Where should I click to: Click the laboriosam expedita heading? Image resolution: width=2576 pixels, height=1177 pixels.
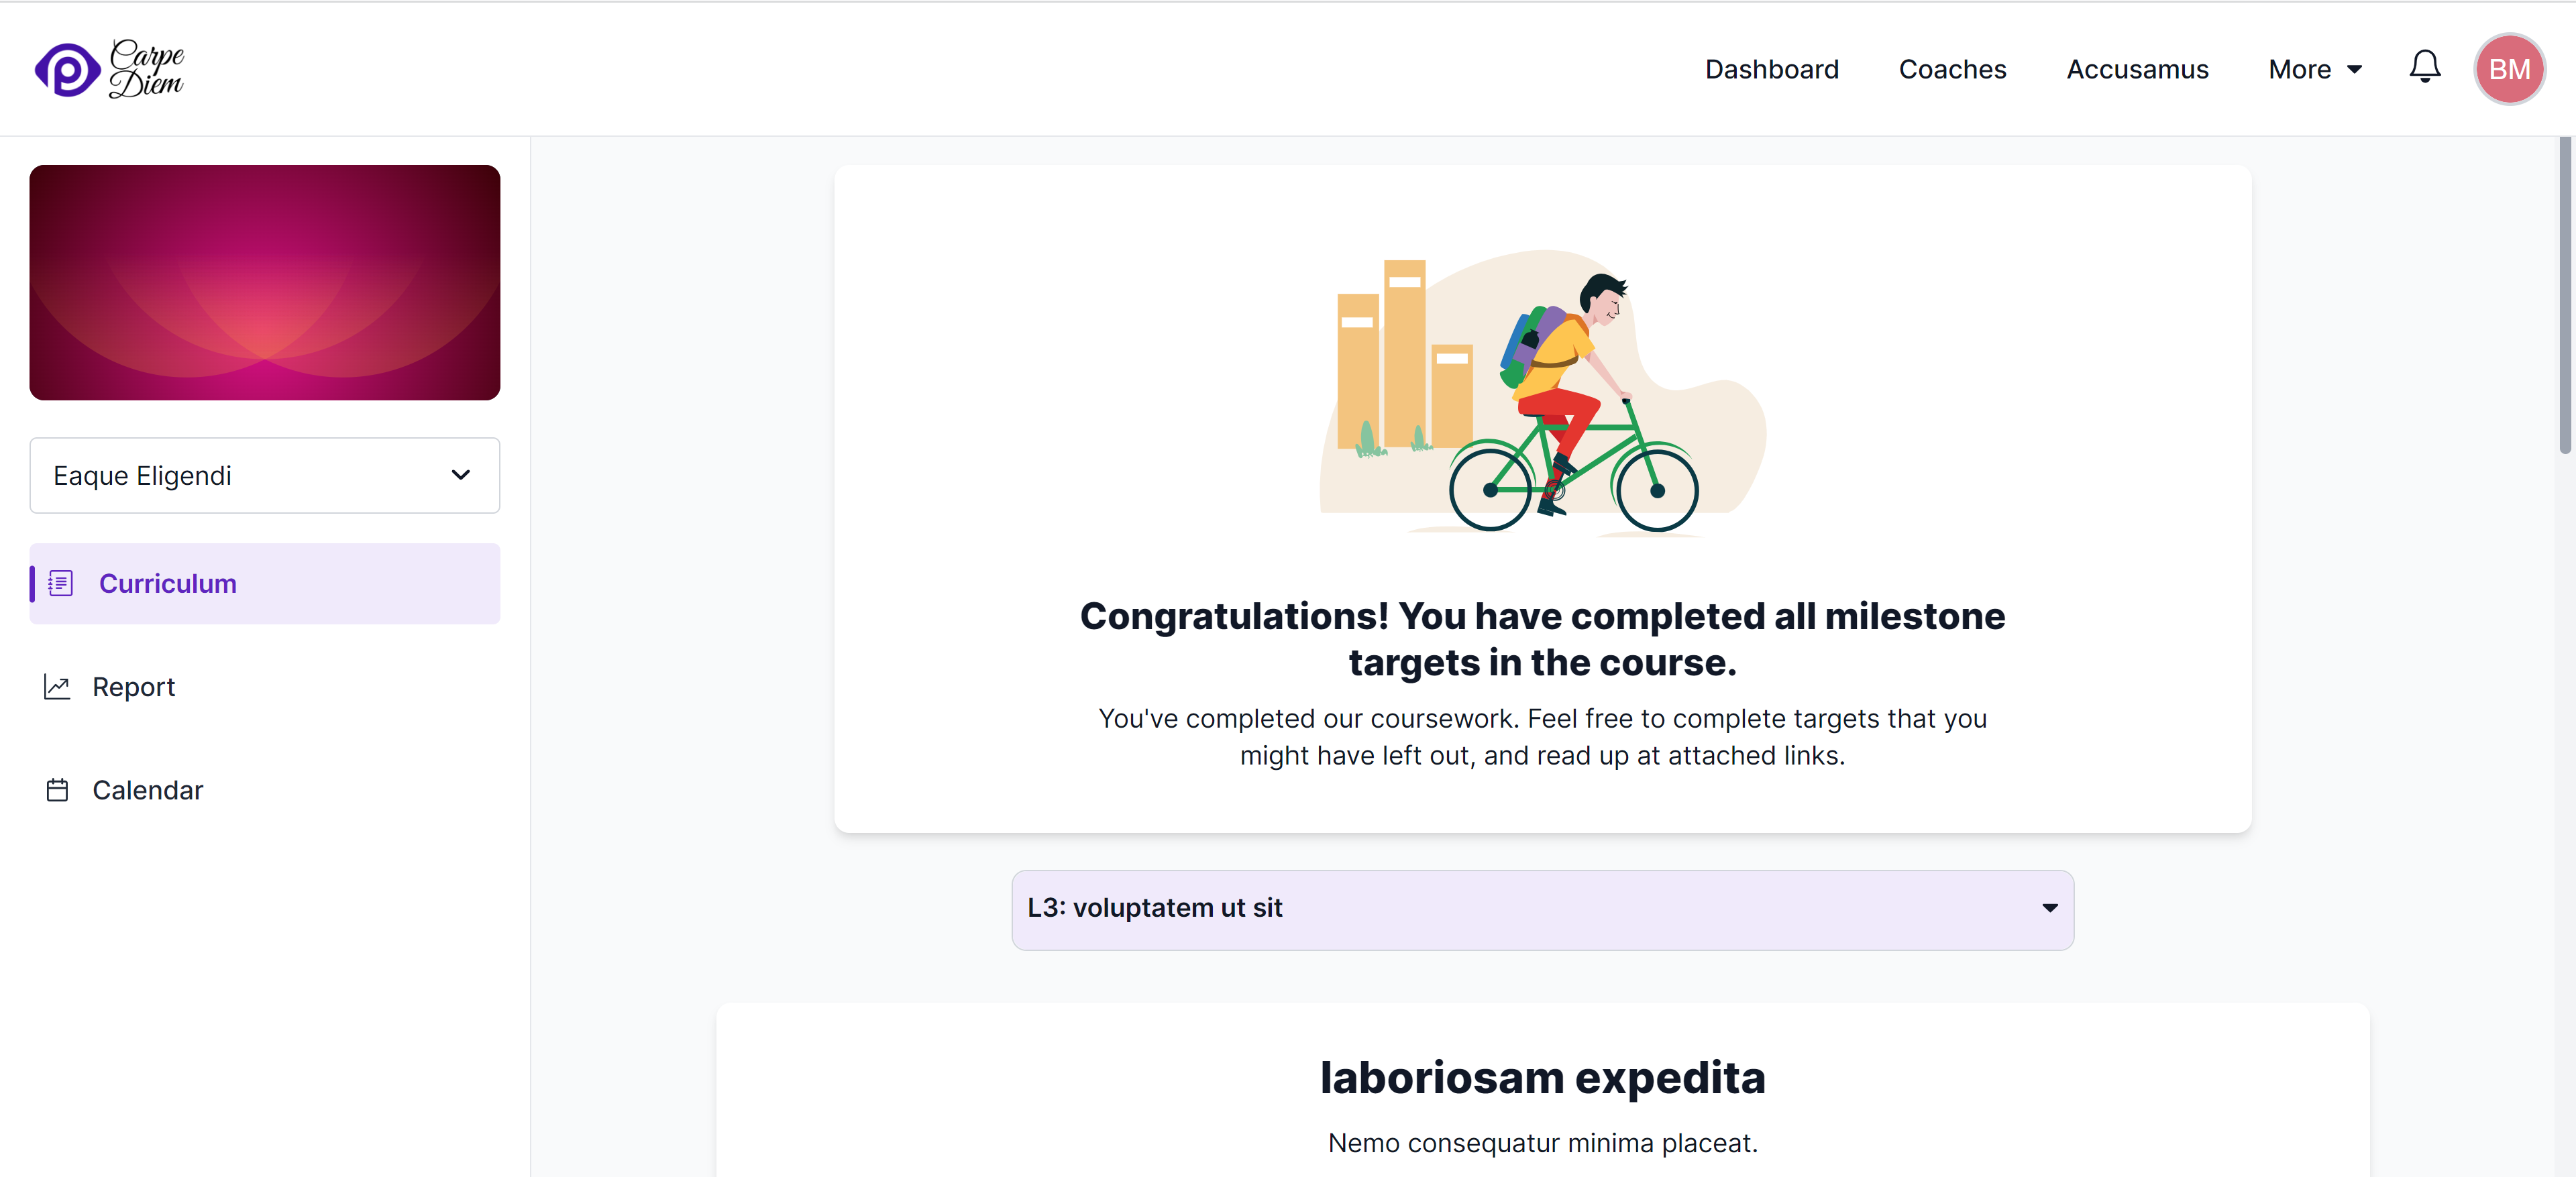(1543, 1077)
